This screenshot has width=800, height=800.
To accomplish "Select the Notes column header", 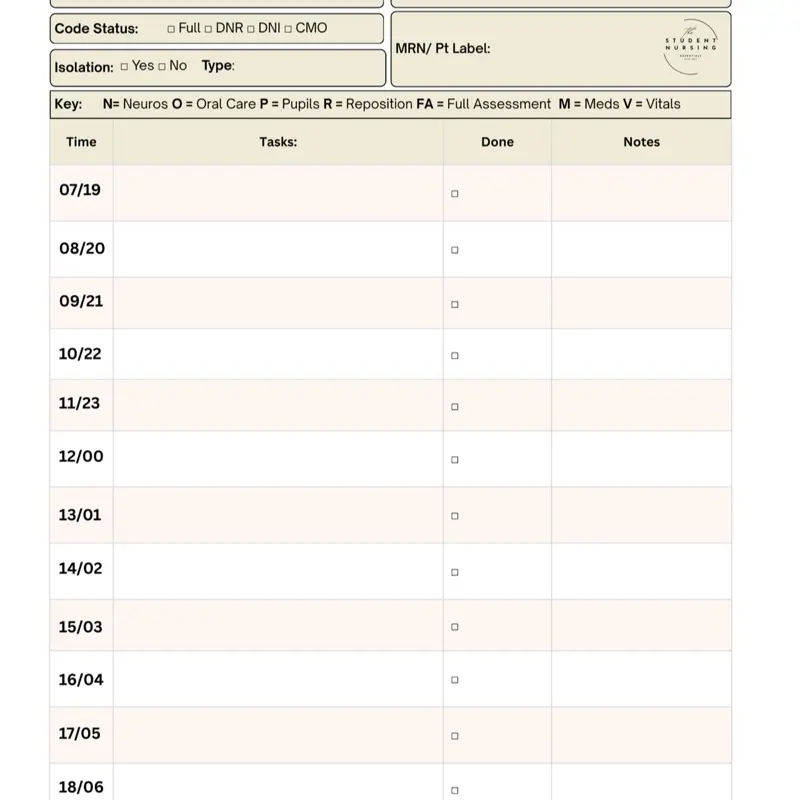I will pos(641,142).
